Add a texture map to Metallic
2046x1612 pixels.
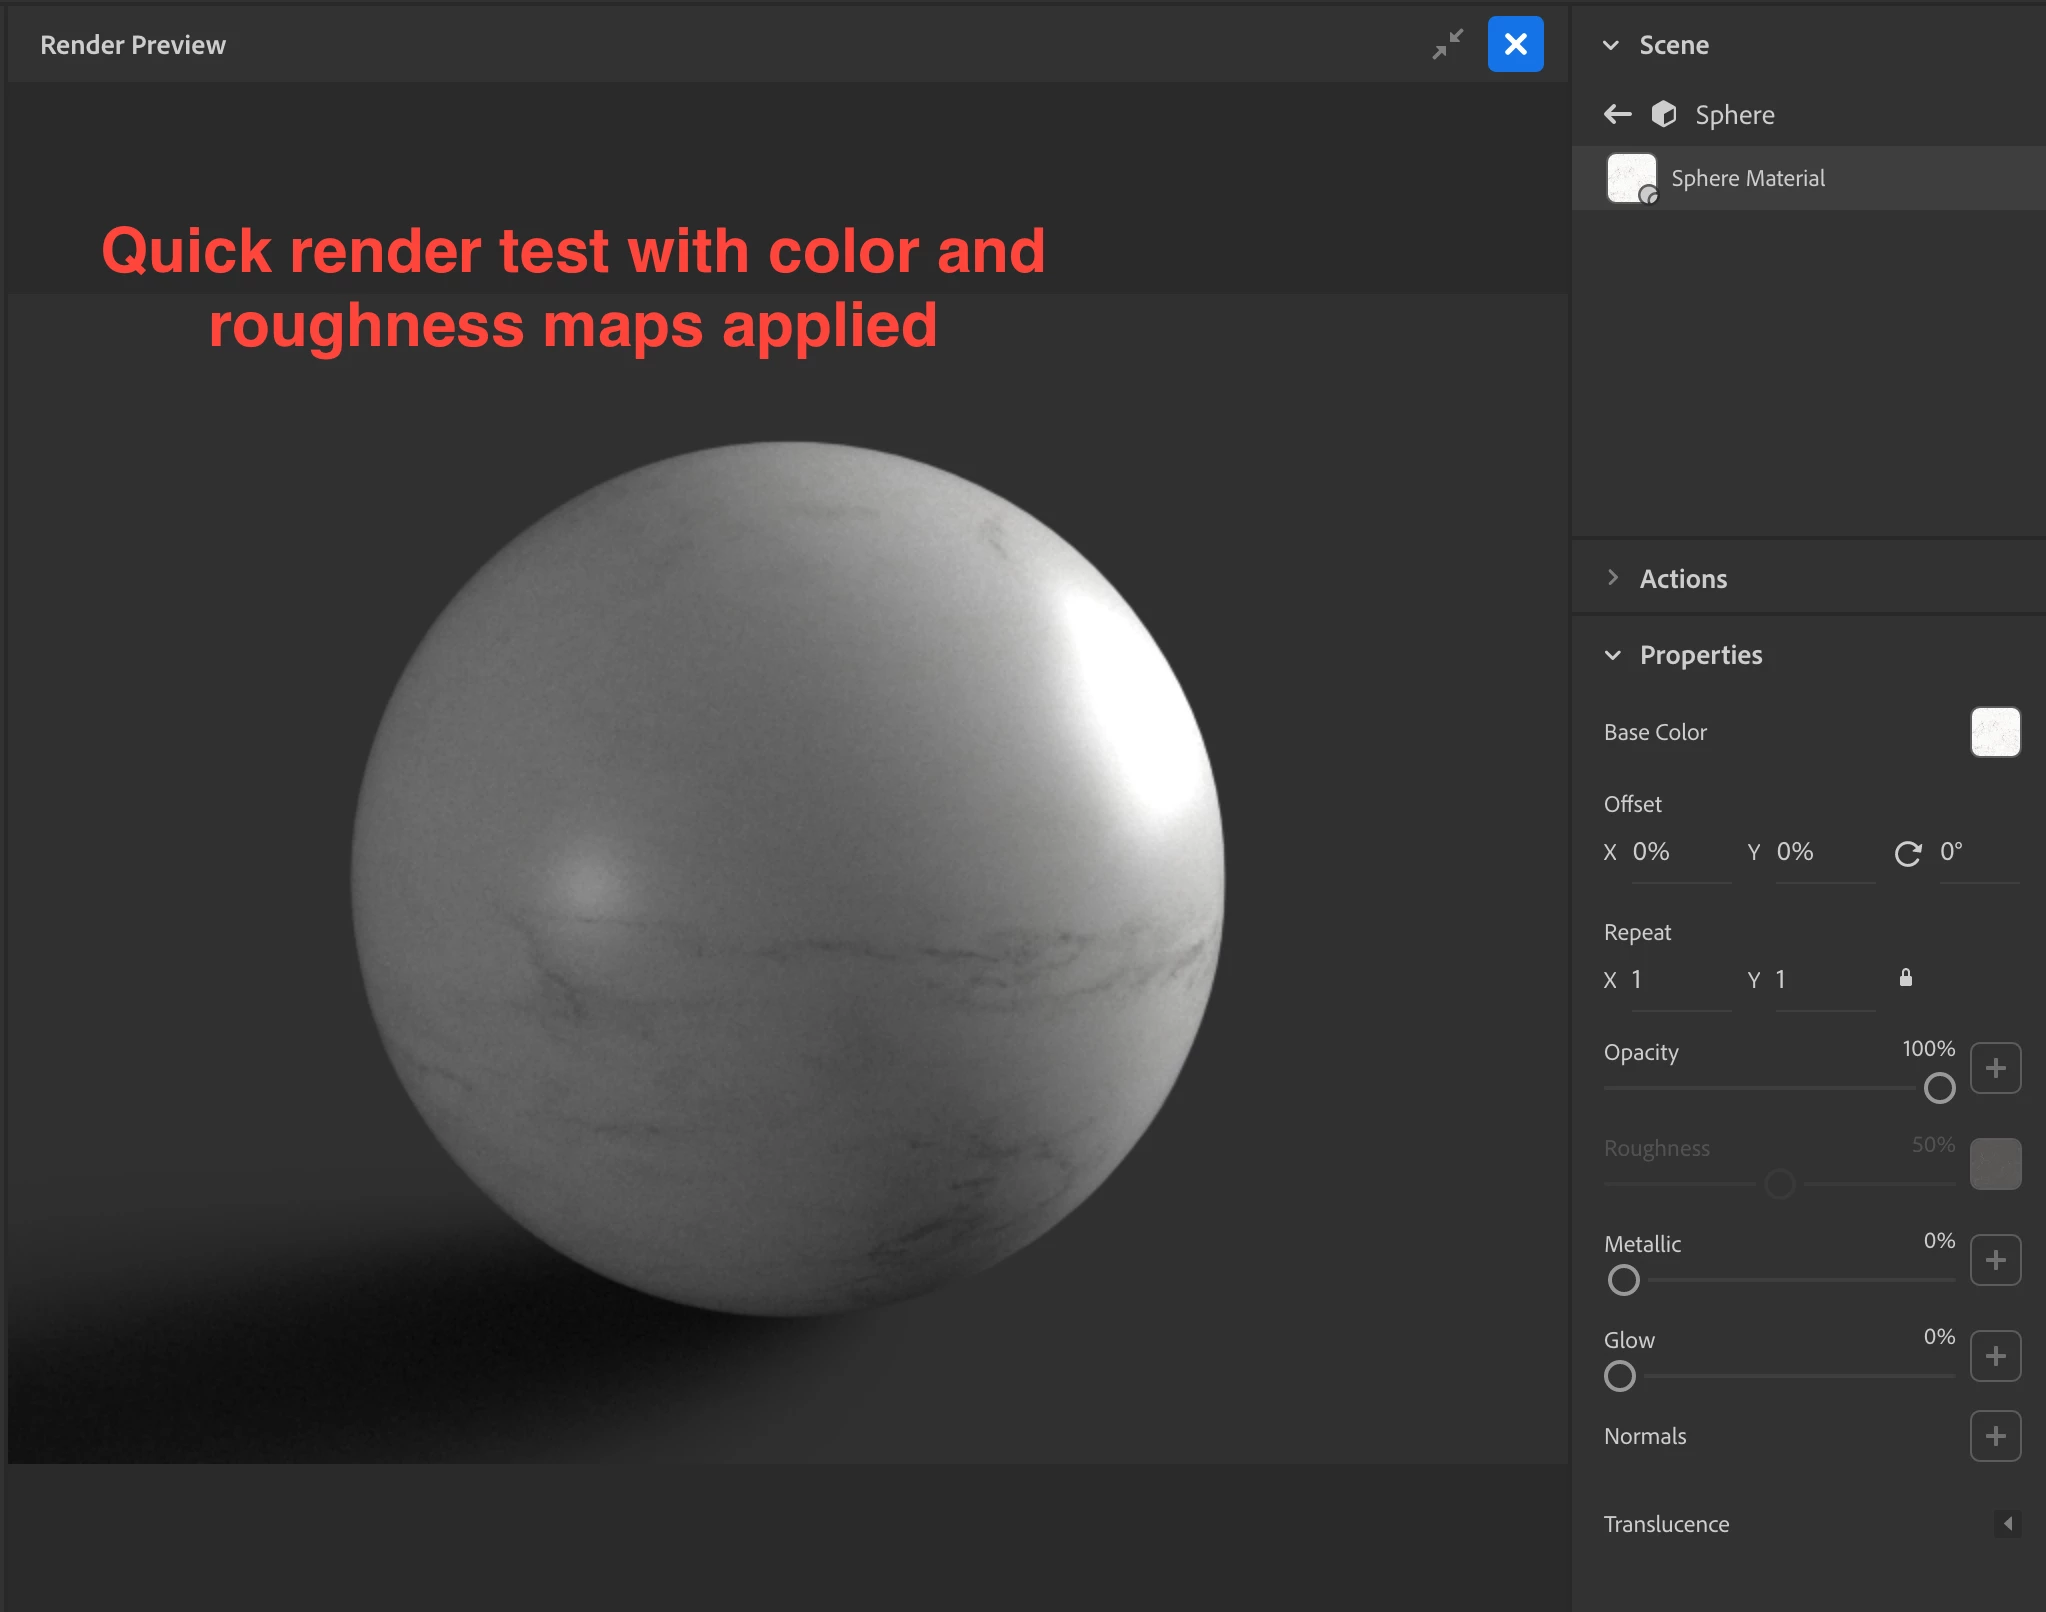pos(1995,1260)
